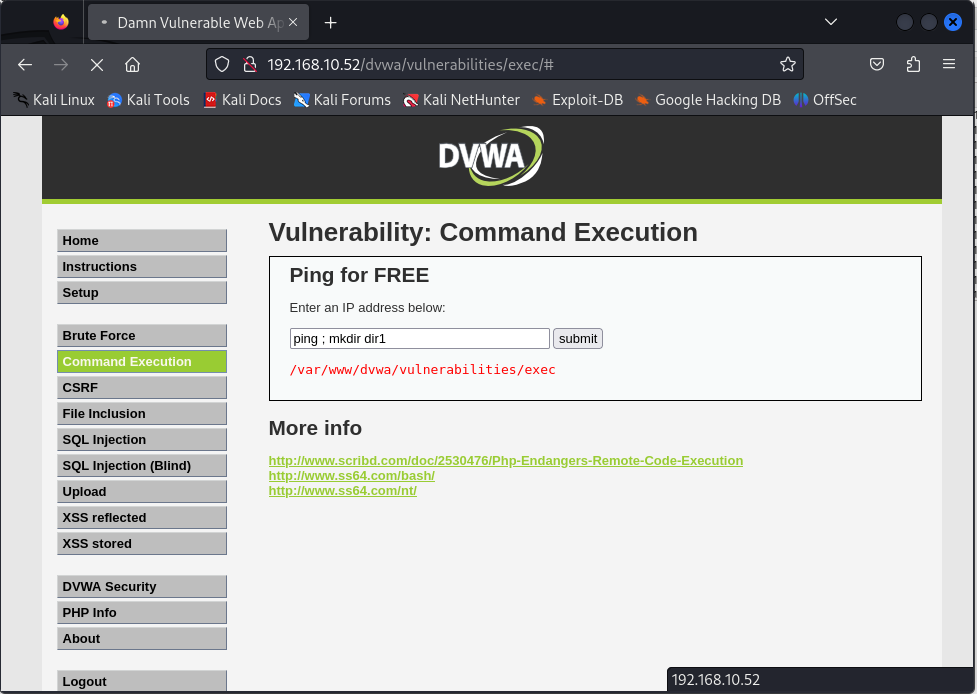Stop loading the page

(97, 65)
